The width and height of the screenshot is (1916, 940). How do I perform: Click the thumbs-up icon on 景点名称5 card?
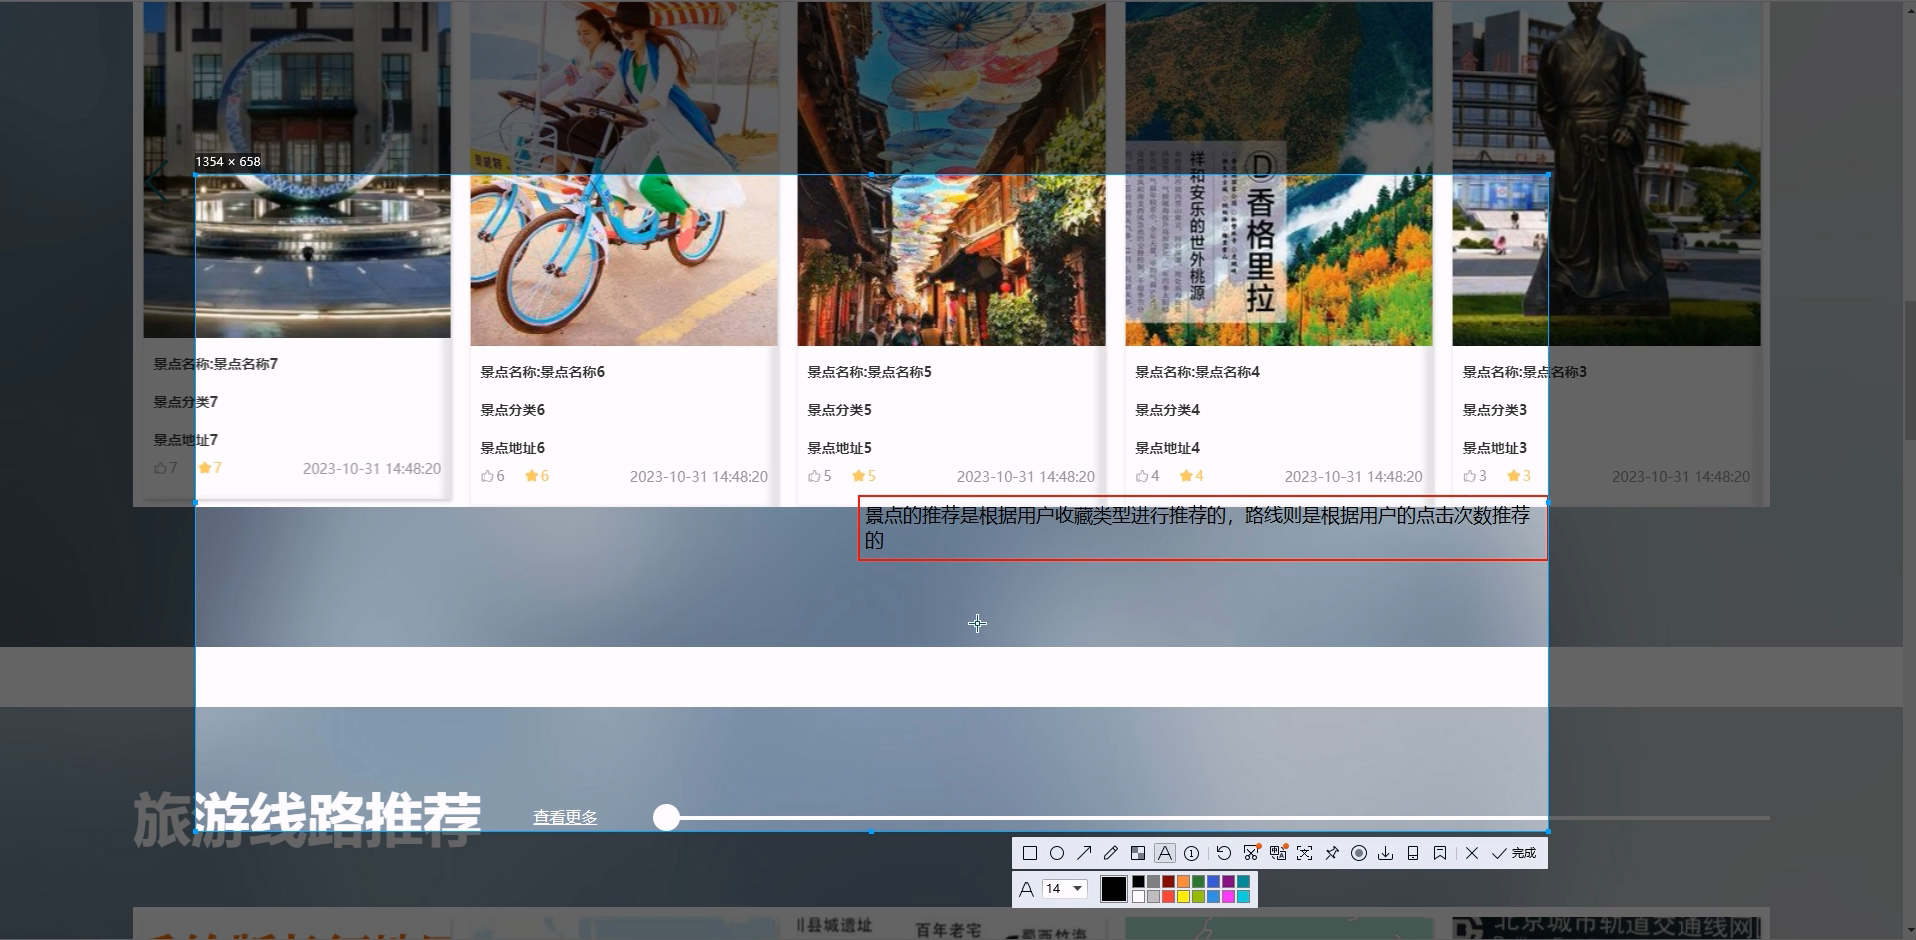click(x=814, y=476)
